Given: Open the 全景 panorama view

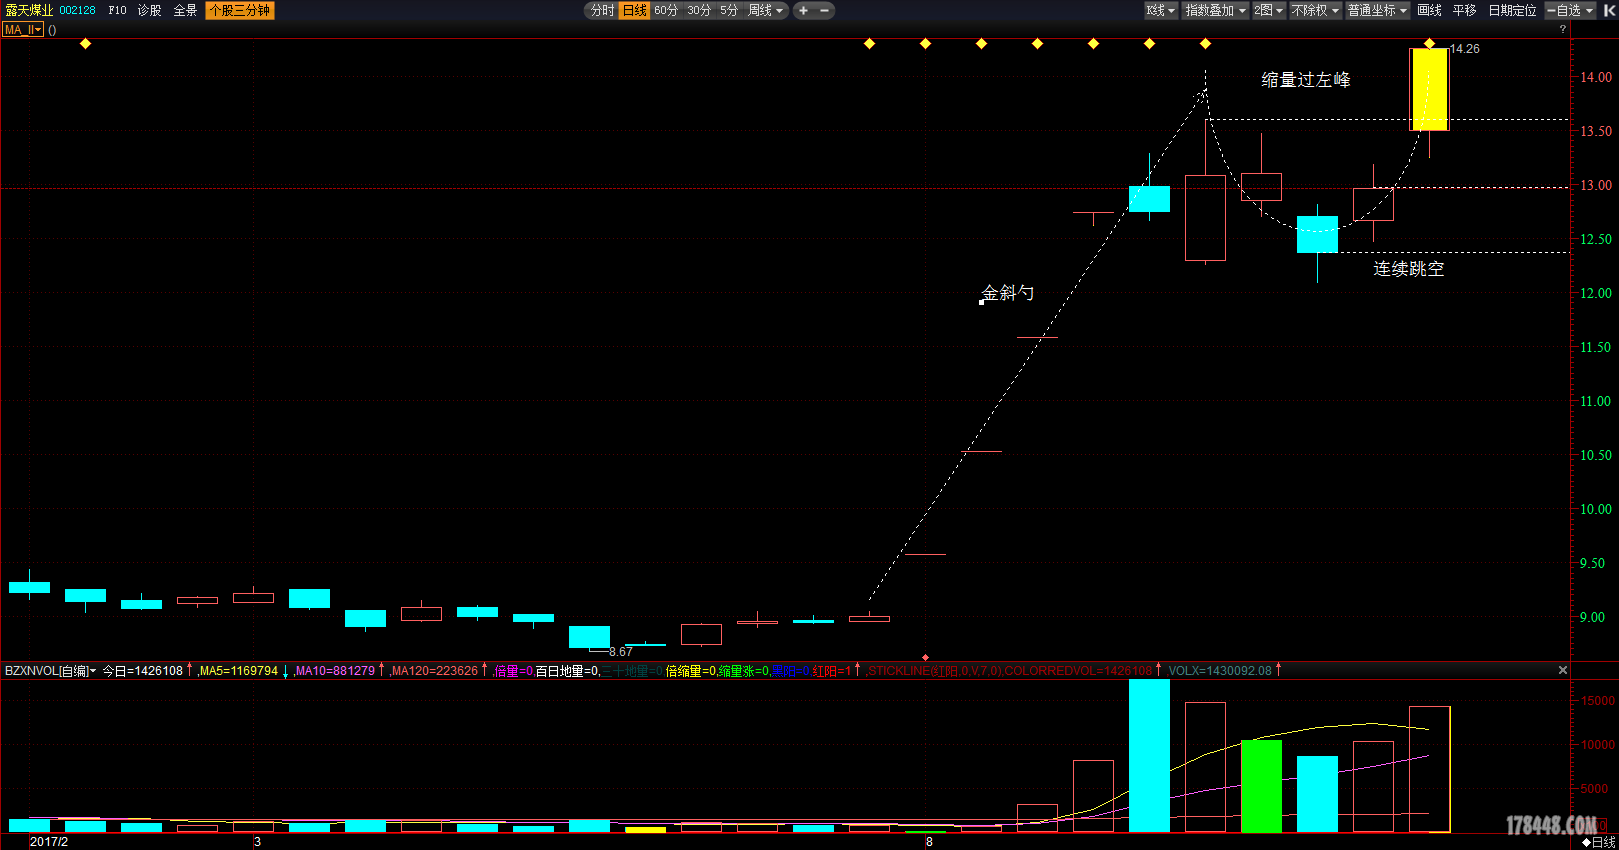Looking at the screenshot, I should 185,10.
